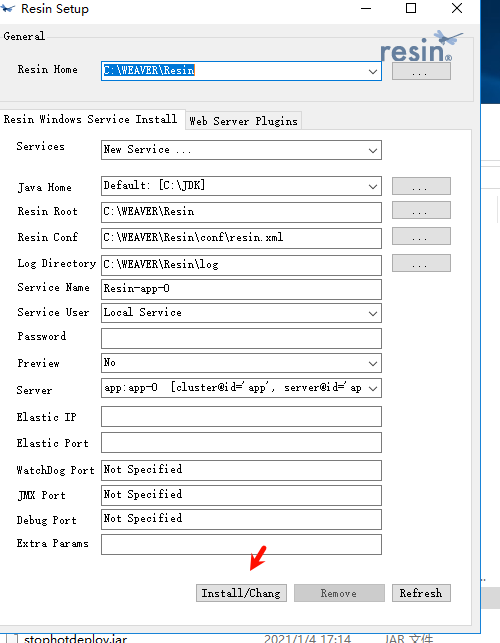Screen dimensions: 500x643
Task: Focus the Service Name field
Action: tap(241, 290)
